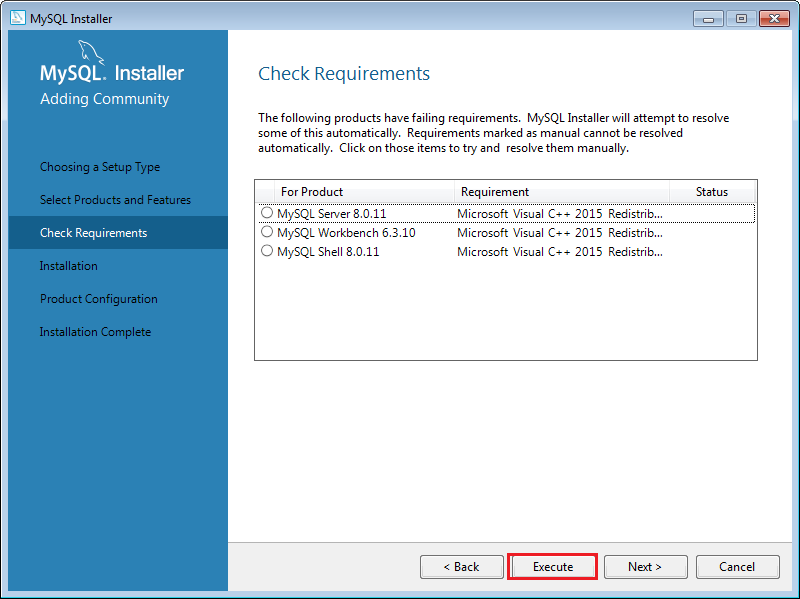The height and width of the screenshot is (599, 800).
Task: Open Select Products and Features step
Action: point(115,200)
